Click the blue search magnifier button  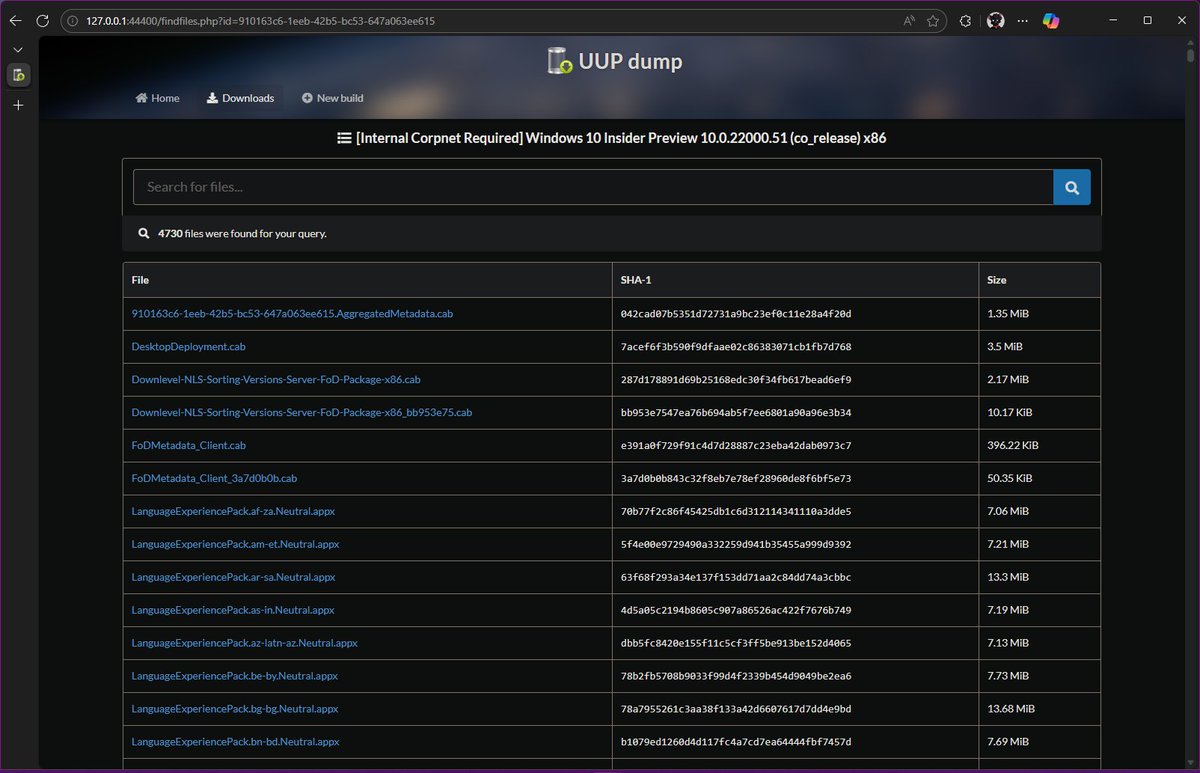point(1071,187)
